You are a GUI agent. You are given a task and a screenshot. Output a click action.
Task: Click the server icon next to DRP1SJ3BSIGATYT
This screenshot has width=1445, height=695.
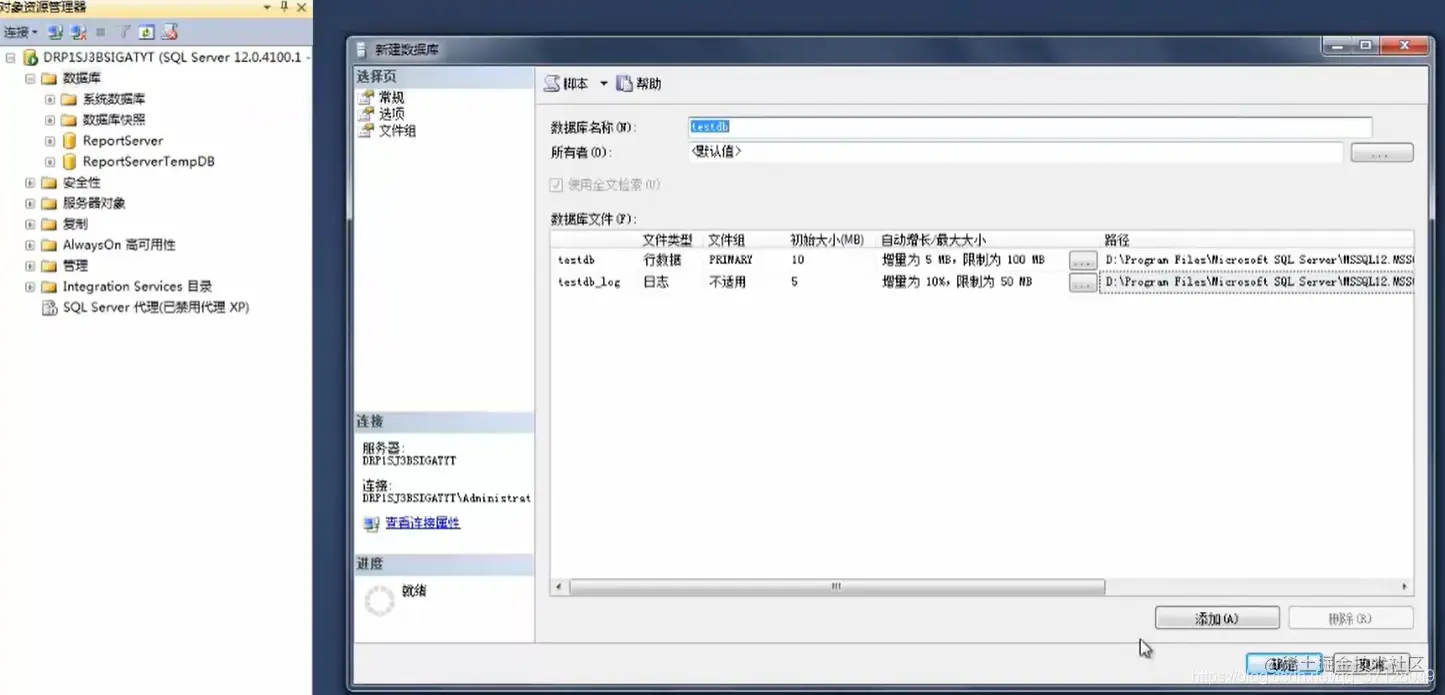(30, 57)
